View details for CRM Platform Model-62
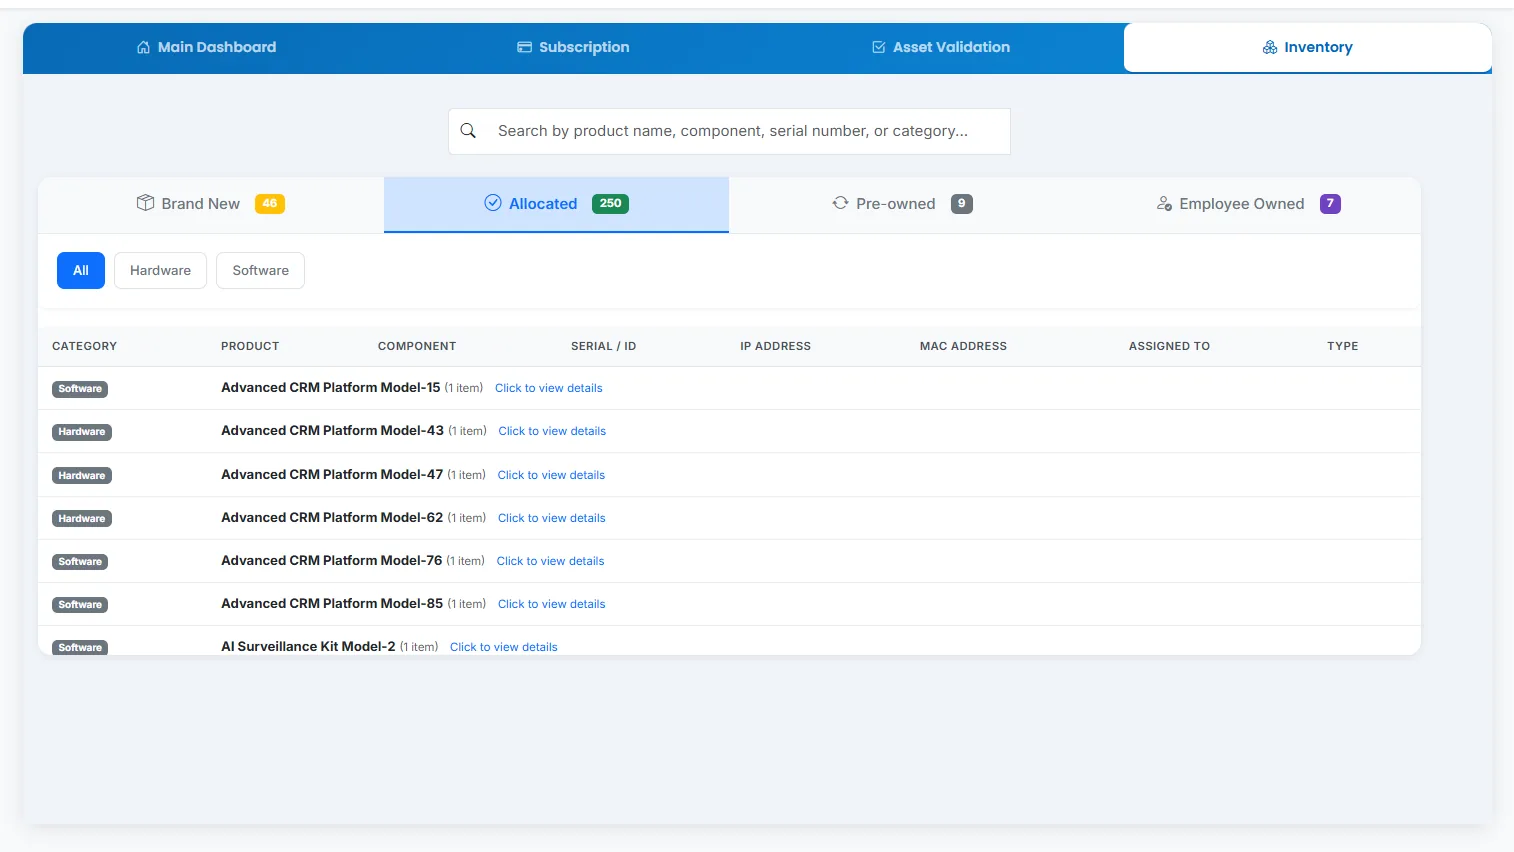1514x852 pixels. (552, 518)
